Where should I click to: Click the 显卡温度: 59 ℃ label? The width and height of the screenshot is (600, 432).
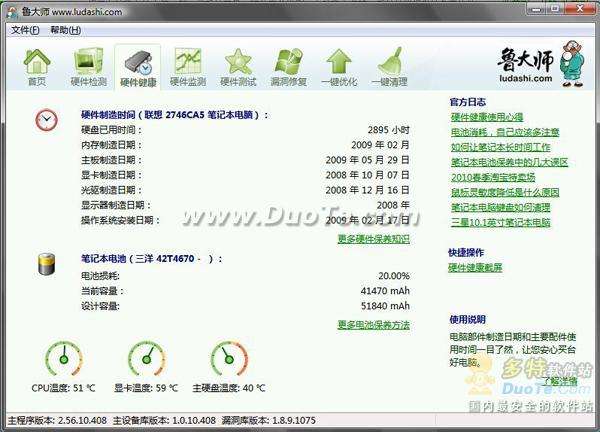(146, 388)
